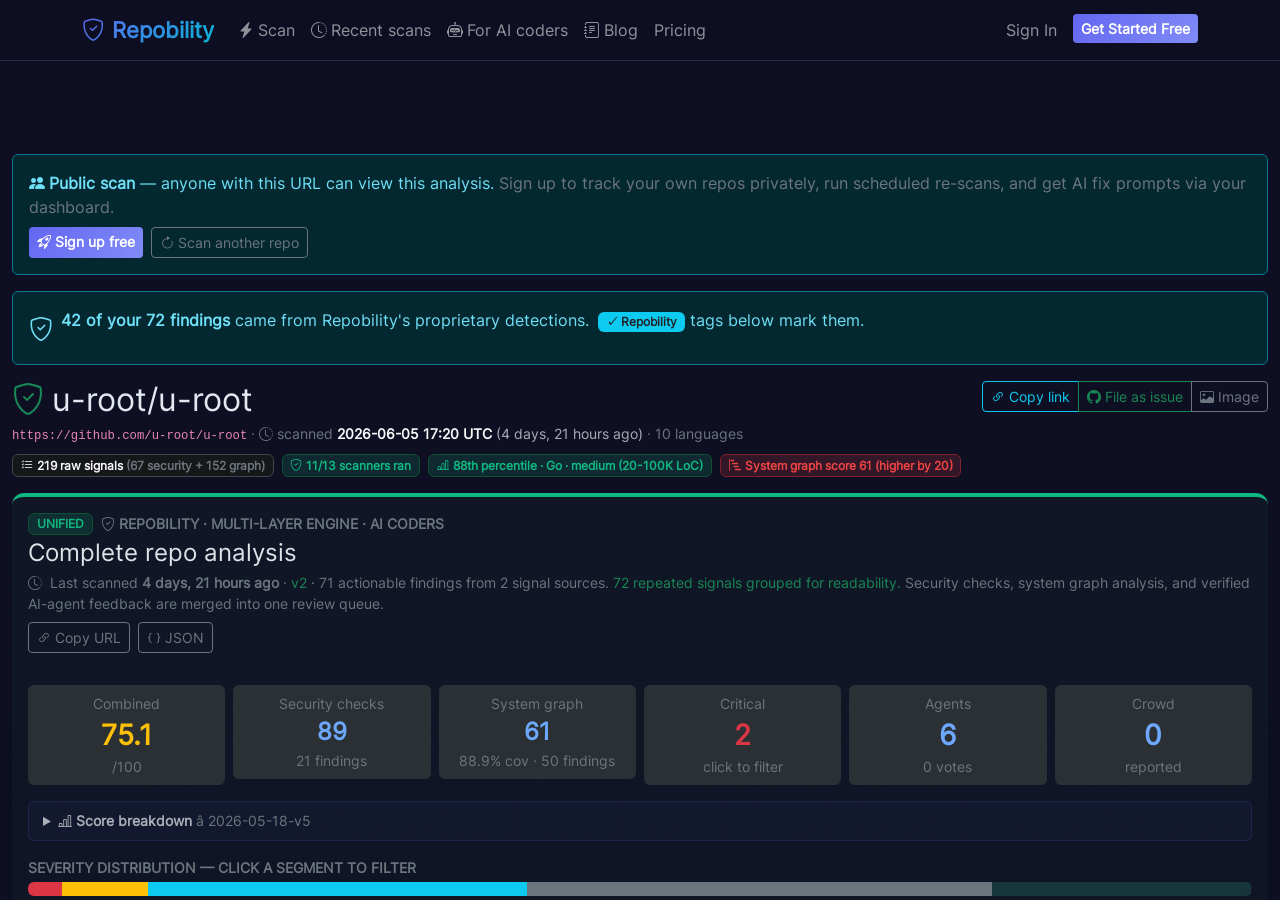The height and width of the screenshot is (900, 1280).
Task: Select the Agents 6 card
Action: tap(948, 735)
